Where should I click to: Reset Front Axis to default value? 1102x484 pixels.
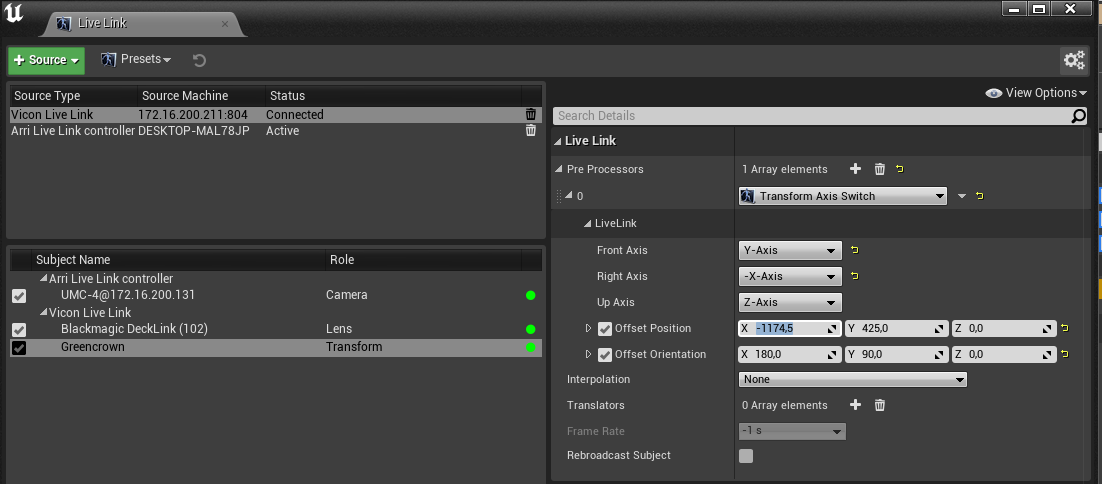(x=855, y=250)
